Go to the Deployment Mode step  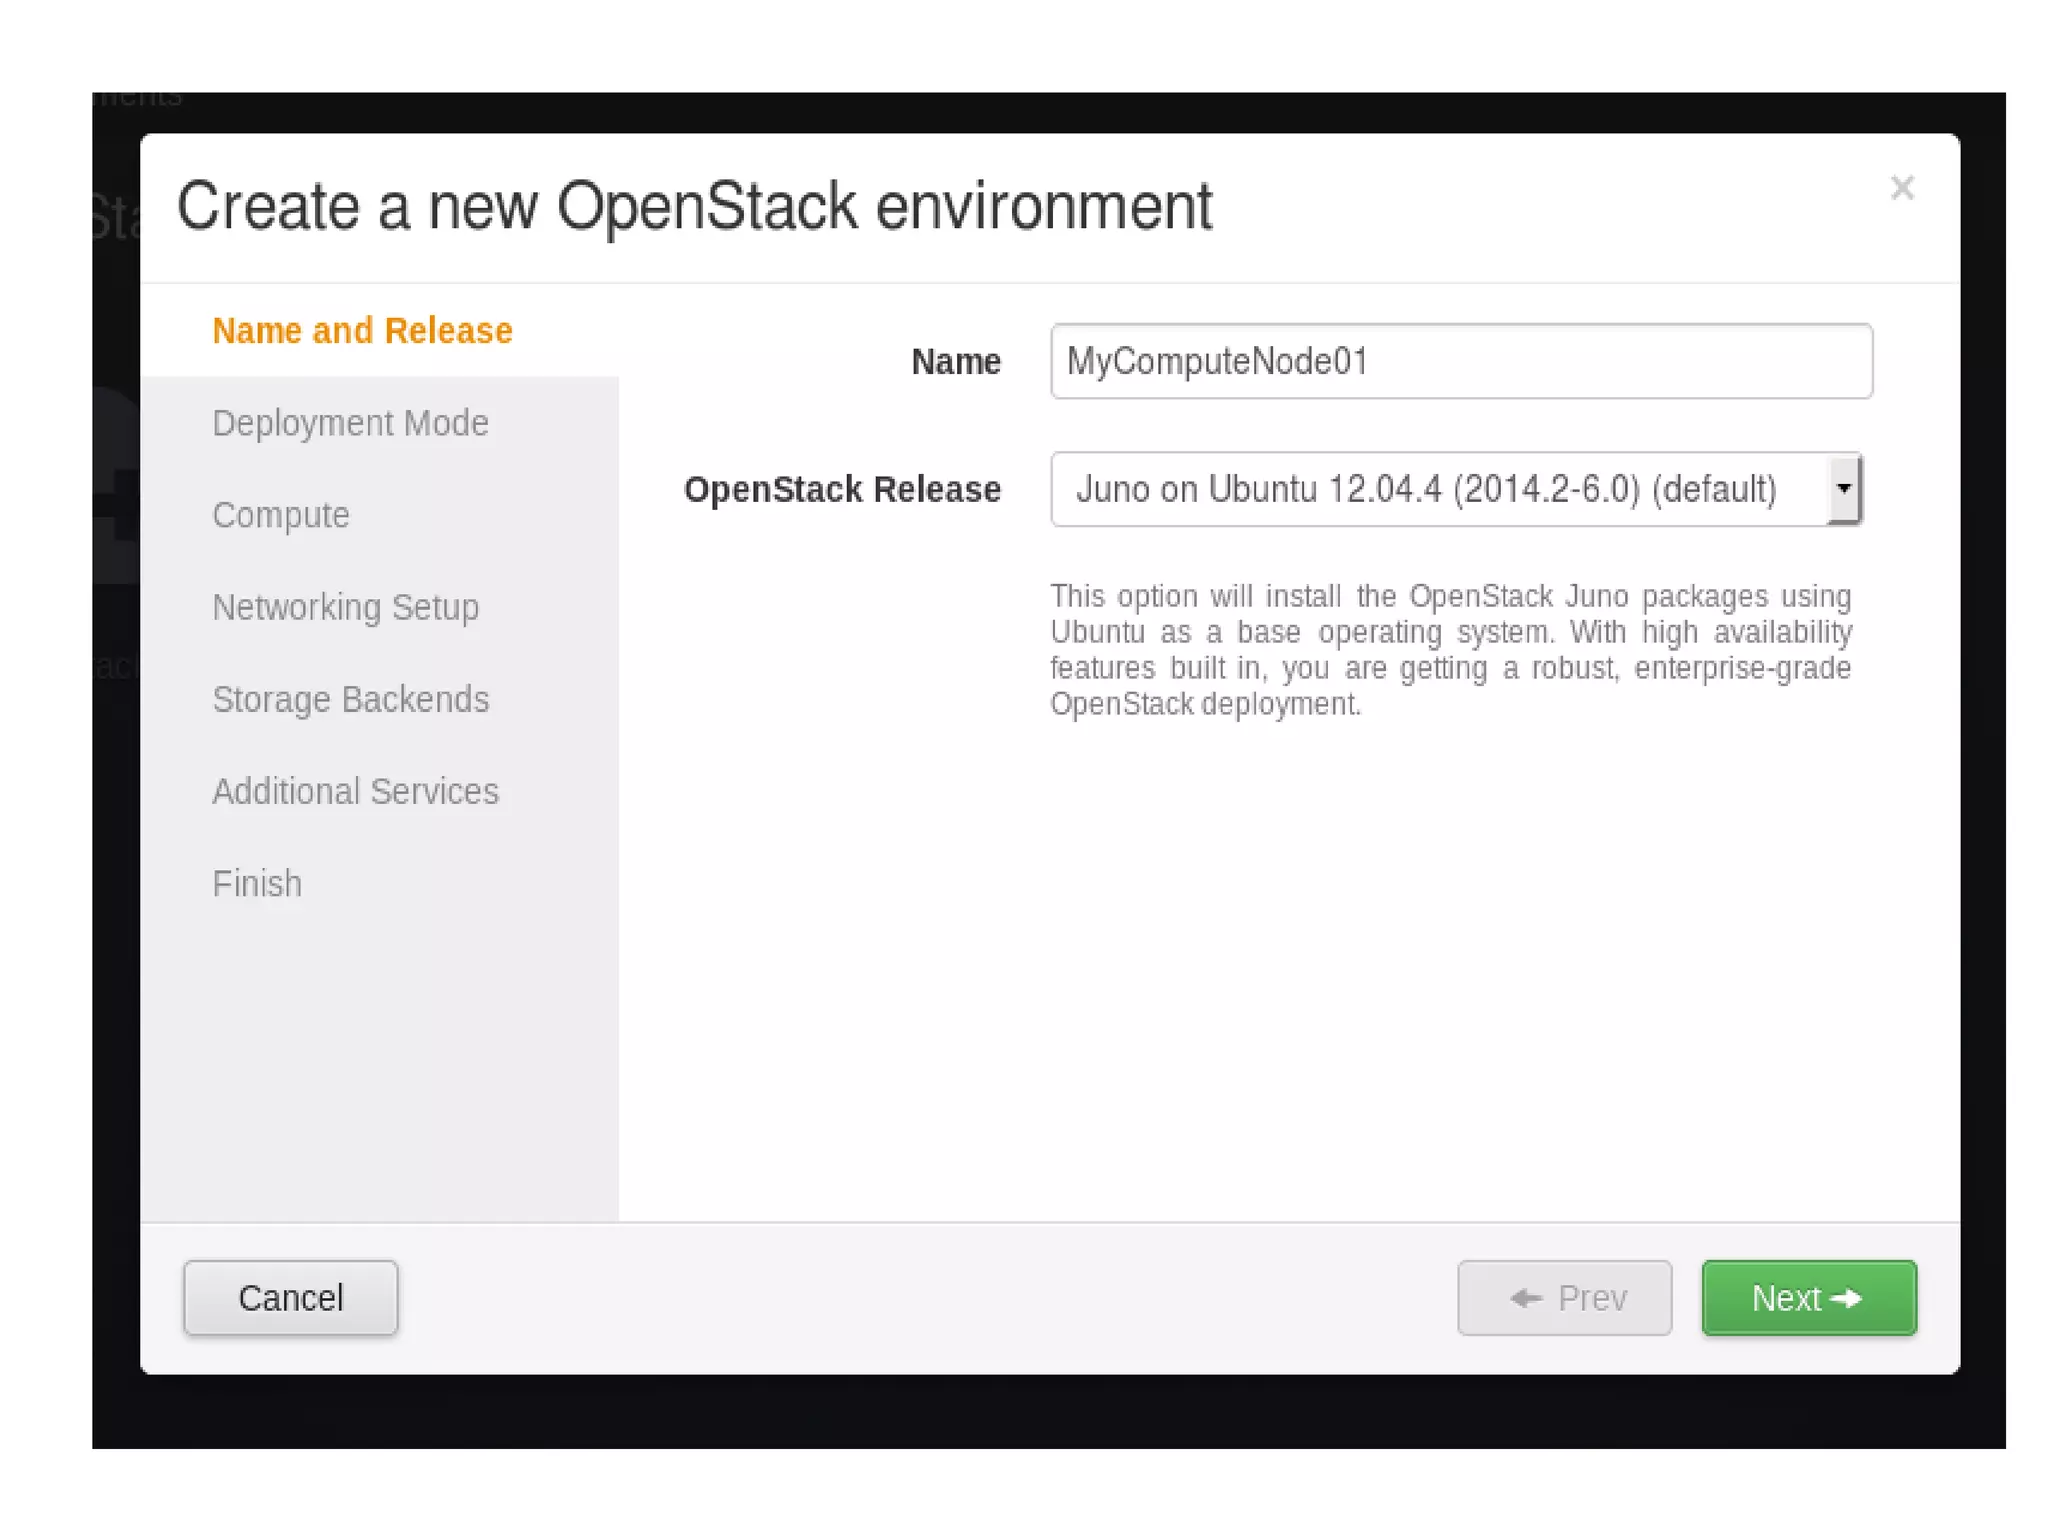[x=350, y=423]
